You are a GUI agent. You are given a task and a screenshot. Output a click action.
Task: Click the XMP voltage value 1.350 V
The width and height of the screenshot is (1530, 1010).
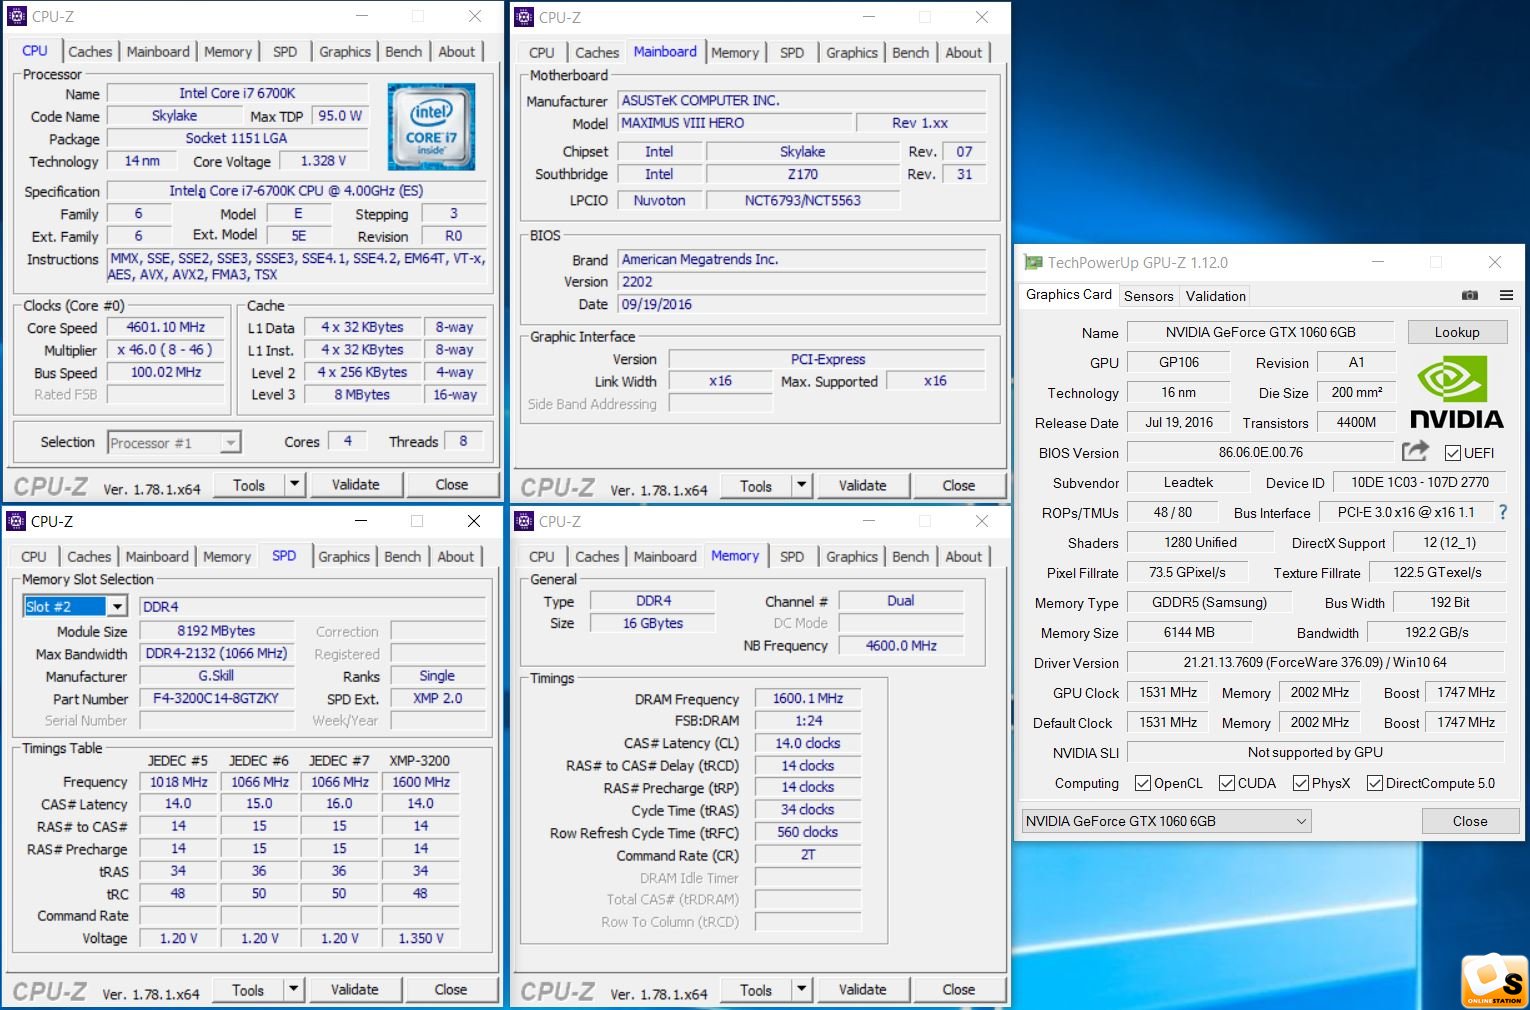(x=421, y=938)
